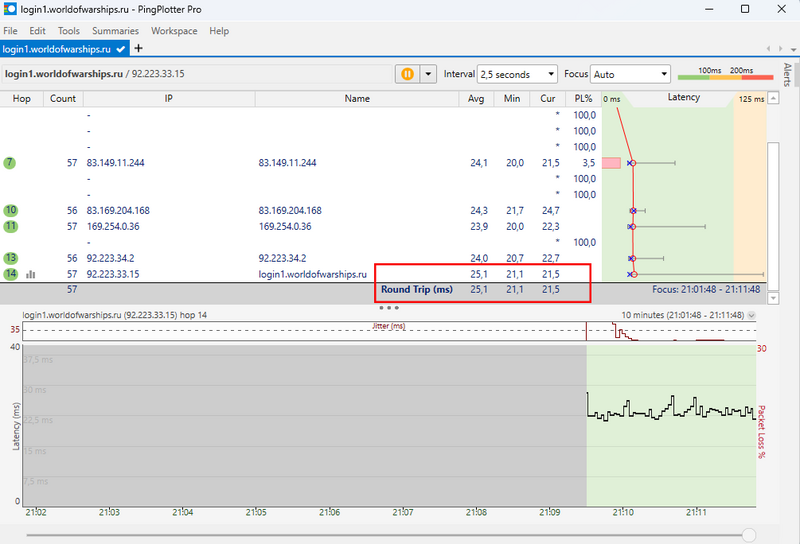Click the latency color scale legend

725,74
